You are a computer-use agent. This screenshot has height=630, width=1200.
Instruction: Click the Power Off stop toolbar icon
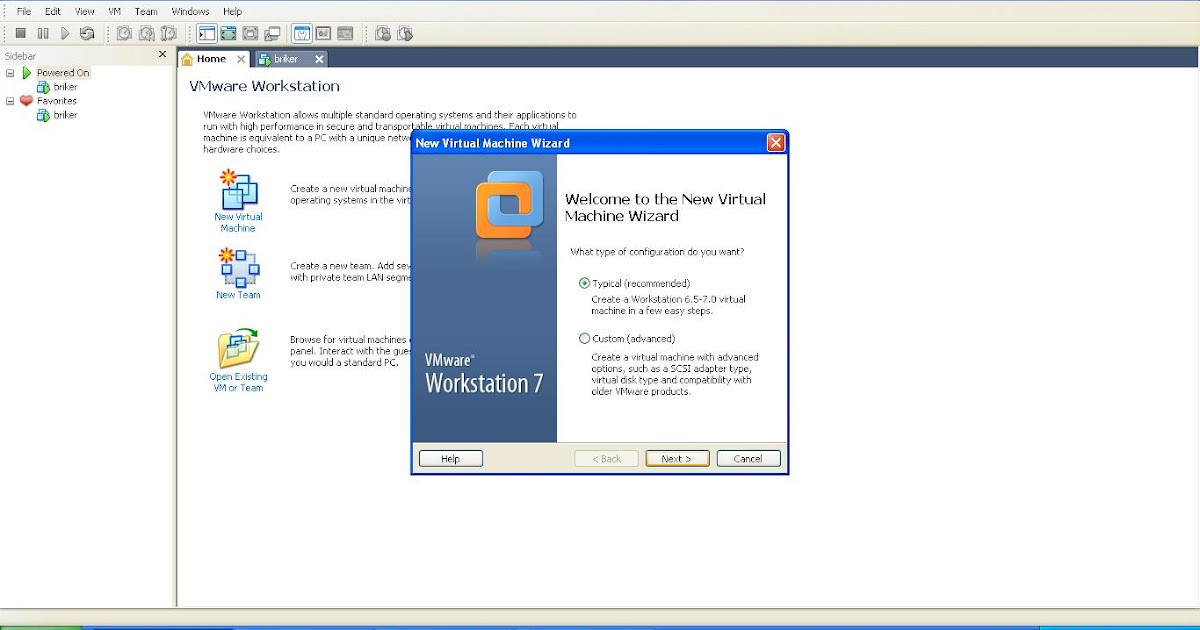point(20,34)
